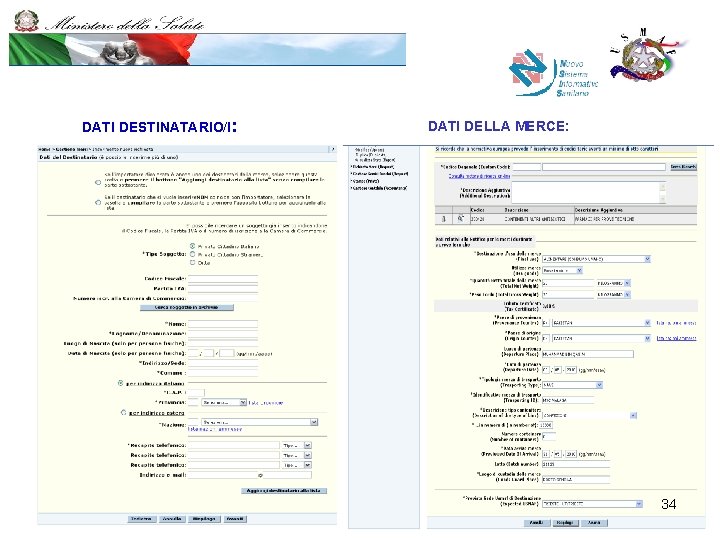The height and width of the screenshot is (540, 720).
Task: Open the last item in the goods side menu
Action: [379, 188]
